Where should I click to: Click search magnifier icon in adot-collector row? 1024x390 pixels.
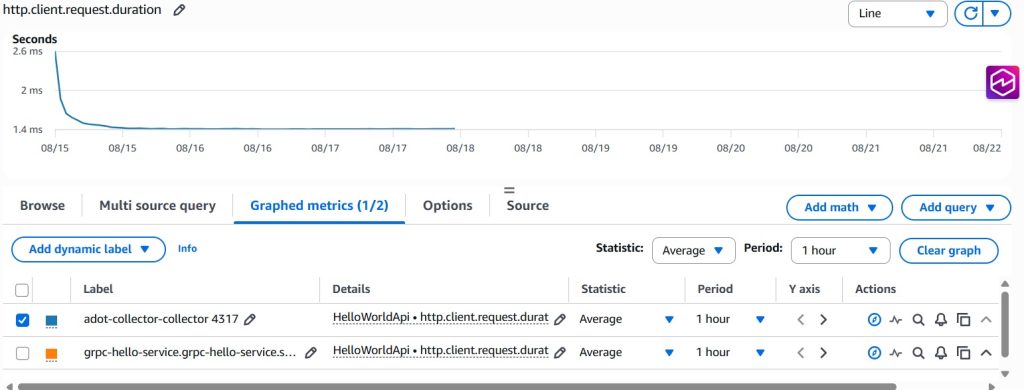918,319
